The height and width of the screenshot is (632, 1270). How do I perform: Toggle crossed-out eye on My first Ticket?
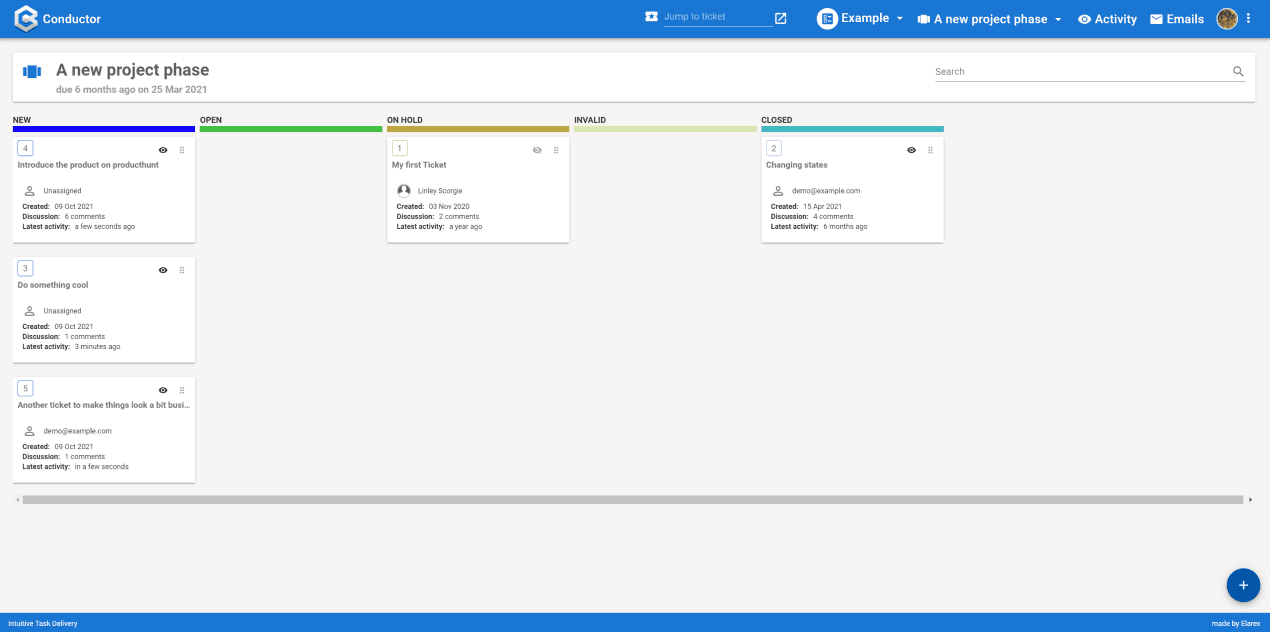click(537, 150)
